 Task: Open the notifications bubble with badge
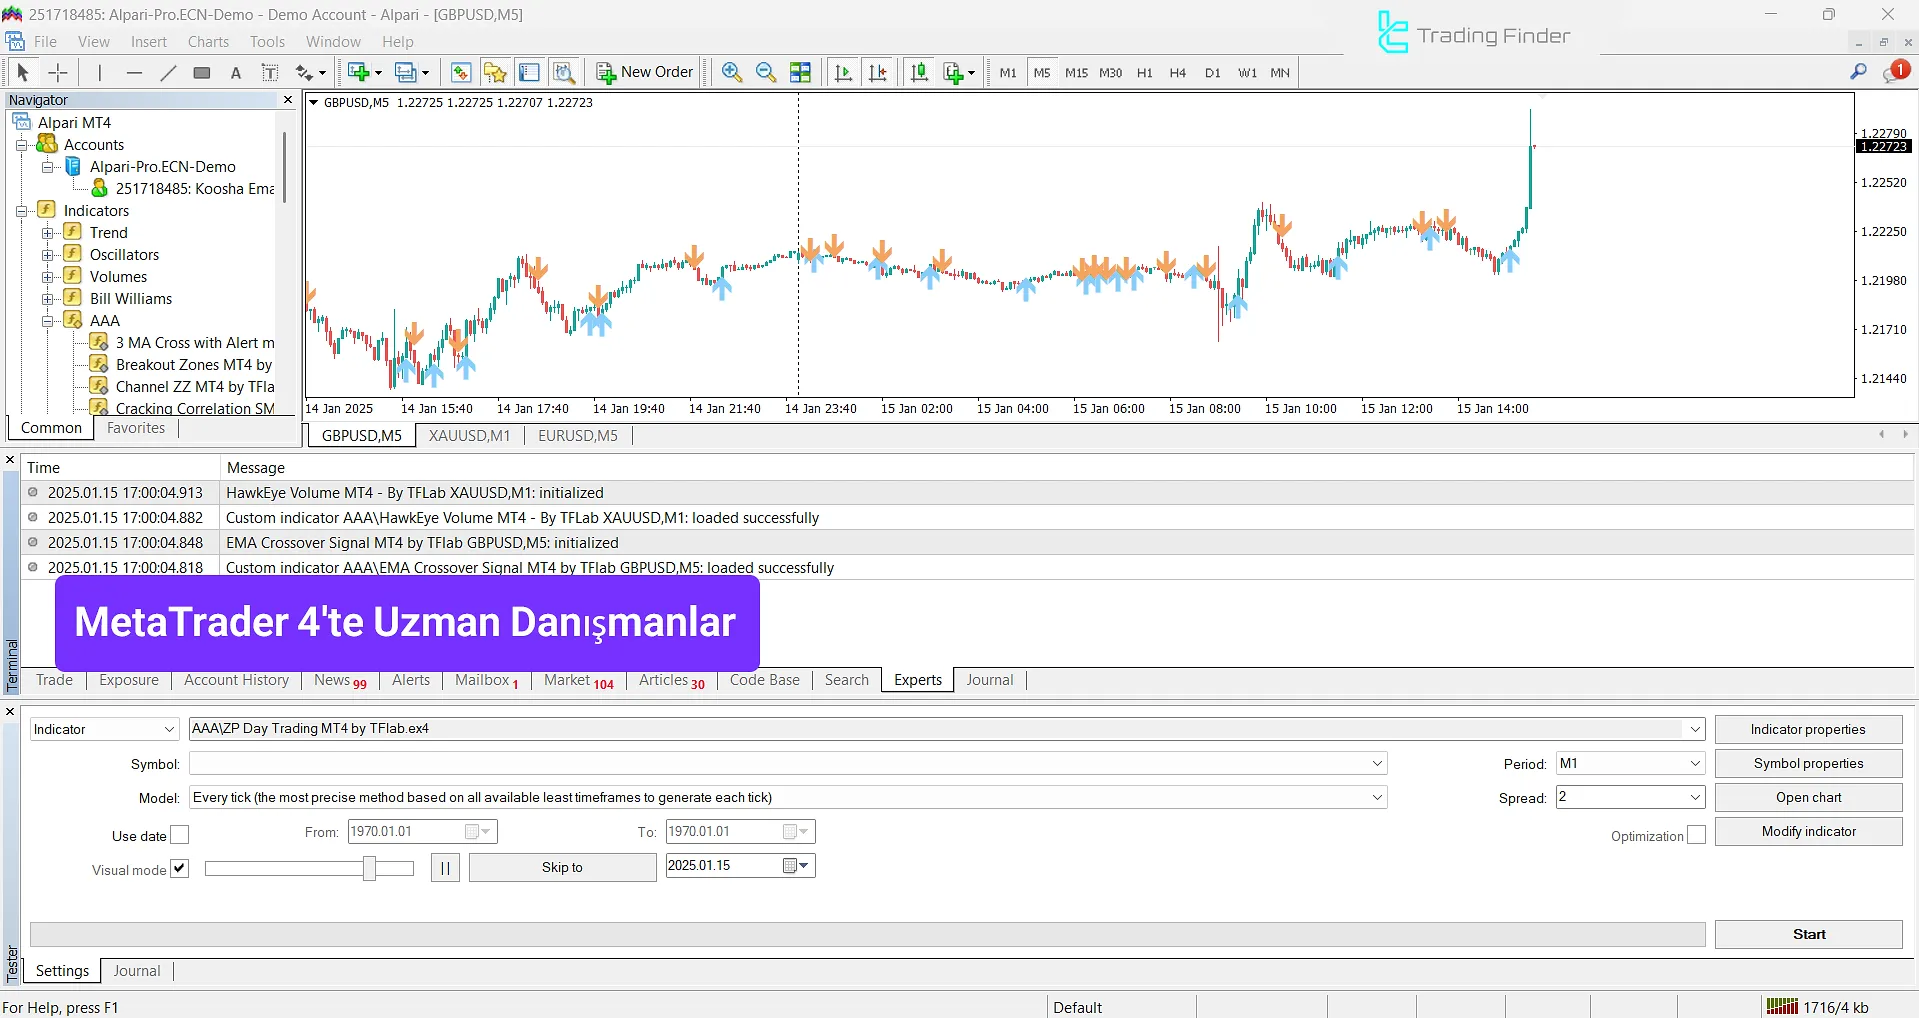(1896, 71)
